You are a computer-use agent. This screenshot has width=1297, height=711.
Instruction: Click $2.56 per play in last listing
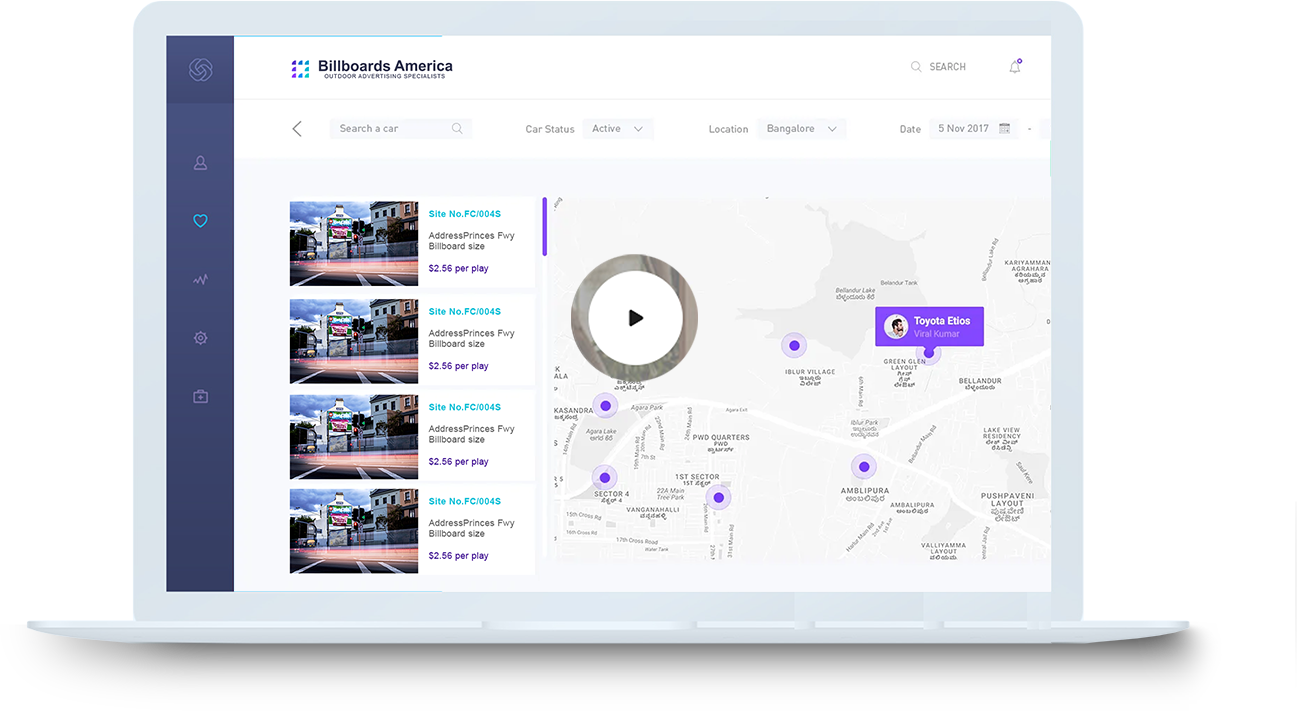point(458,555)
